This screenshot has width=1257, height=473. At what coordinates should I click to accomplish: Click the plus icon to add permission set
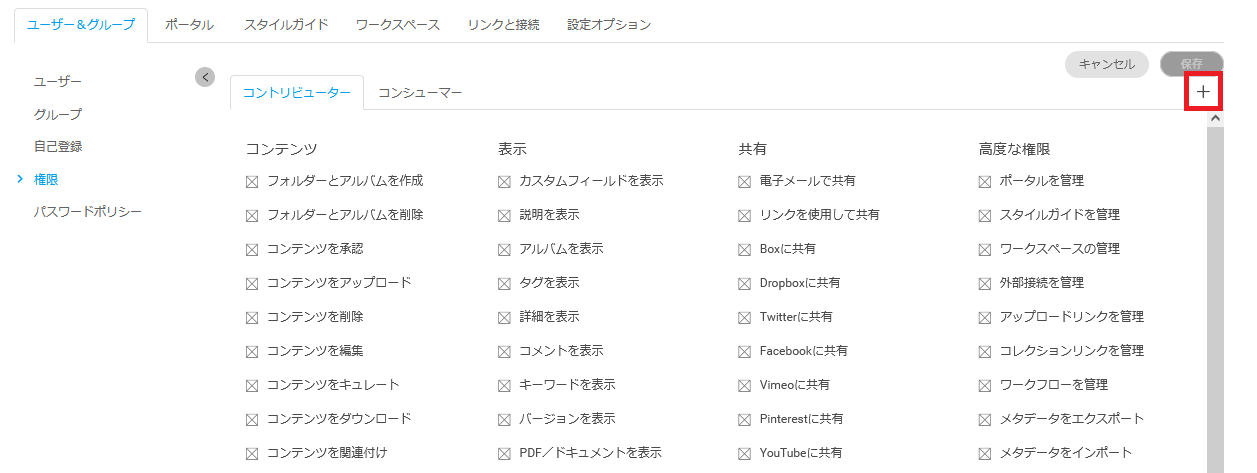(1203, 92)
